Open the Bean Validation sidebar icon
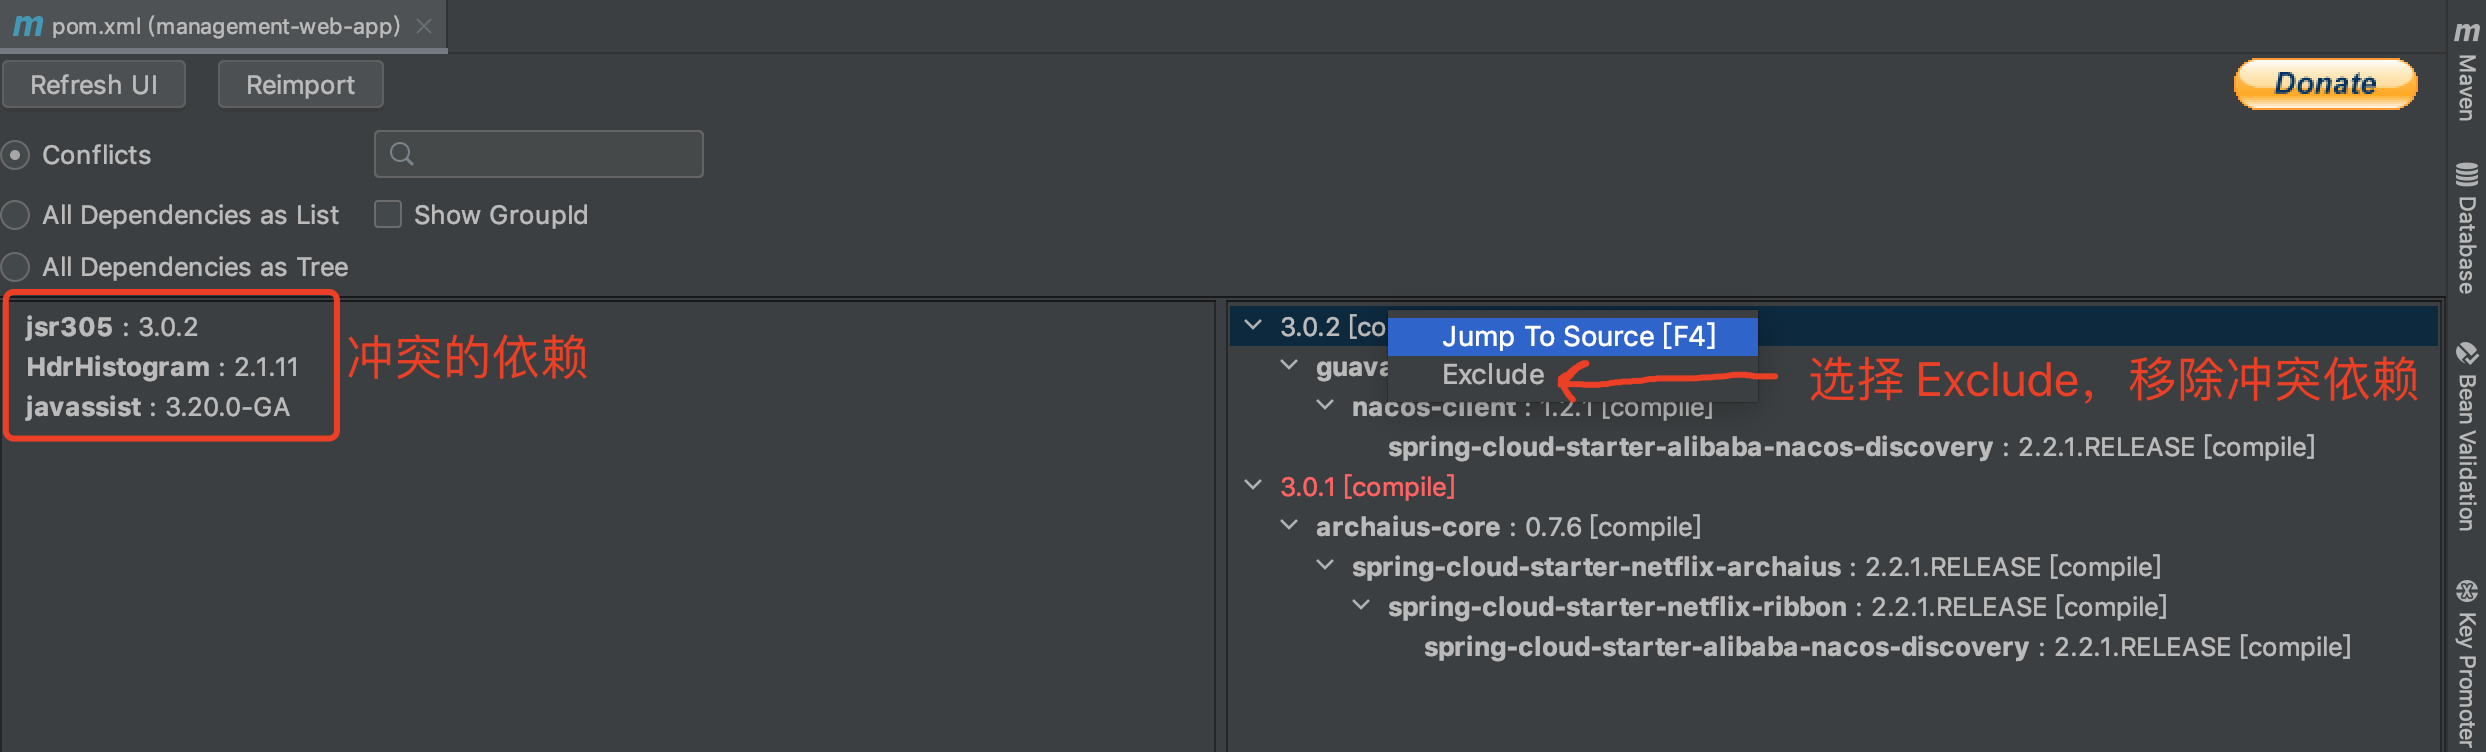 coord(2466,353)
